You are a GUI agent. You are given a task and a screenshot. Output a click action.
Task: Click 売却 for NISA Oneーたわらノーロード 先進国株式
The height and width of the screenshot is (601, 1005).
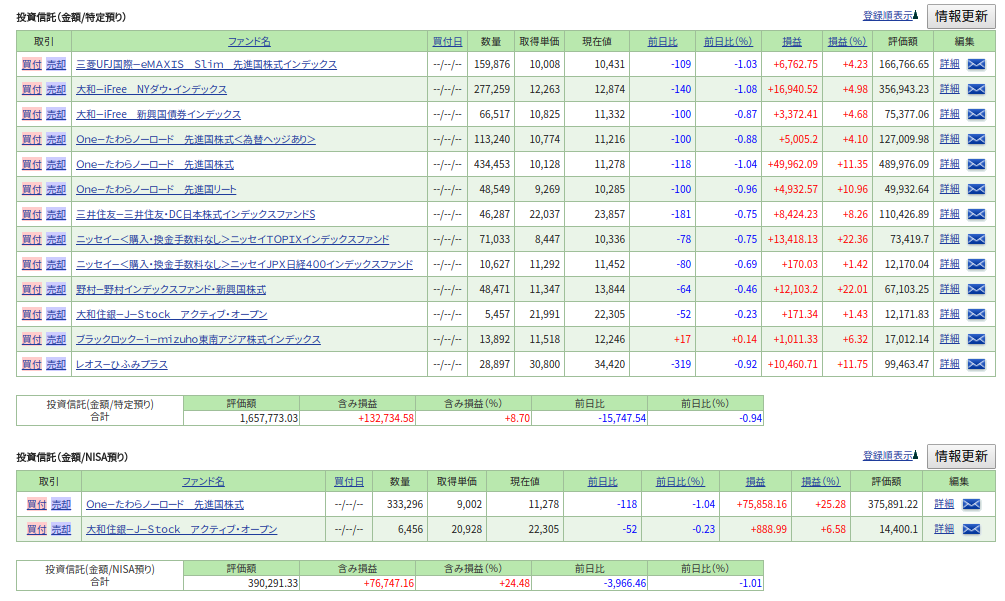point(61,504)
